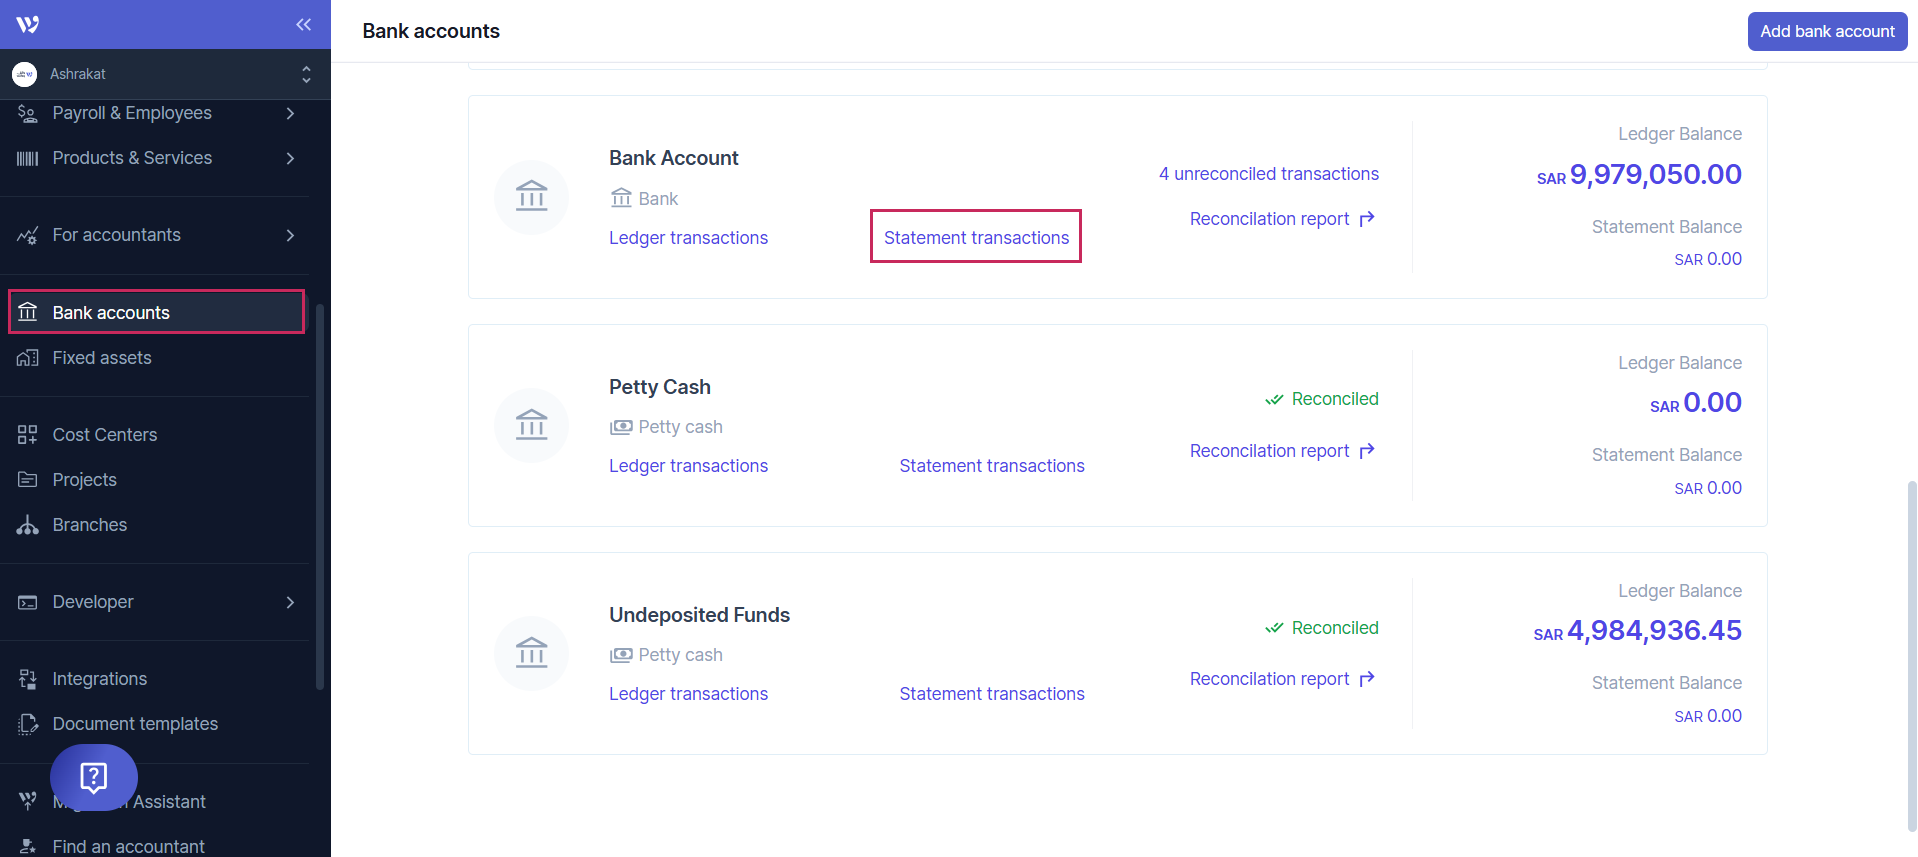
Task: Open 4 unreconciled transactions link
Action: pos(1268,174)
